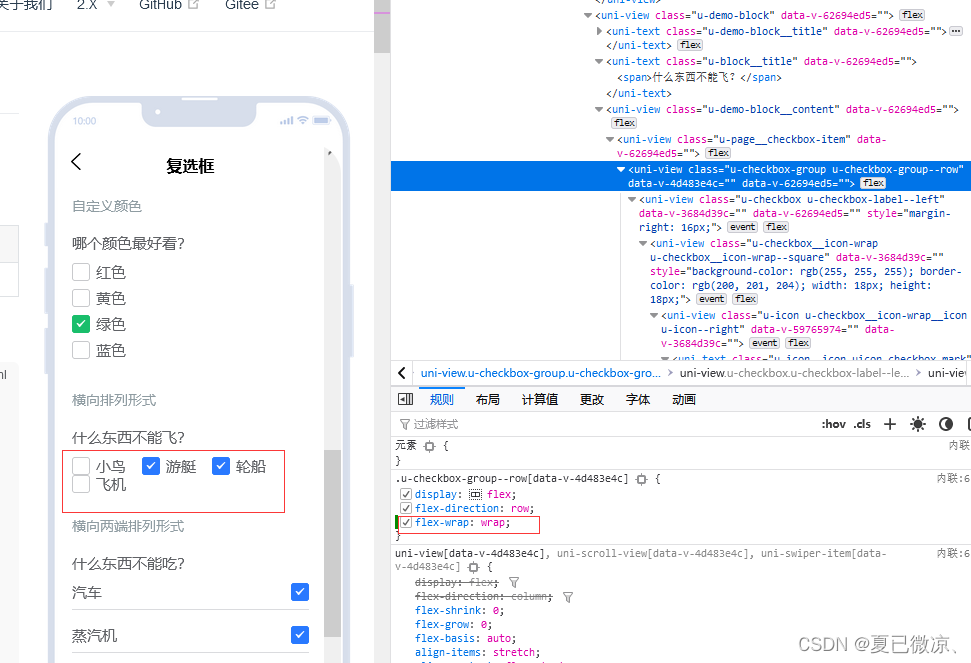Check the 黄色 checkbox

[81, 298]
